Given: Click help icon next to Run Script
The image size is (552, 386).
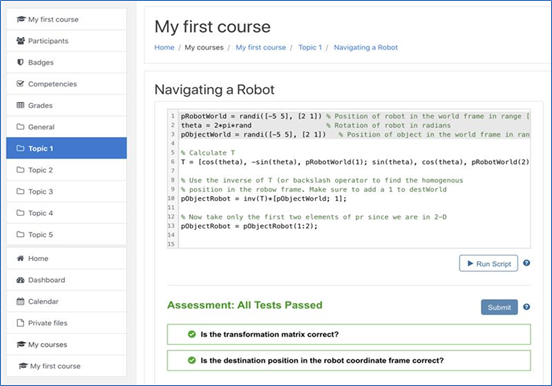Looking at the screenshot, I should coord(526,263).
